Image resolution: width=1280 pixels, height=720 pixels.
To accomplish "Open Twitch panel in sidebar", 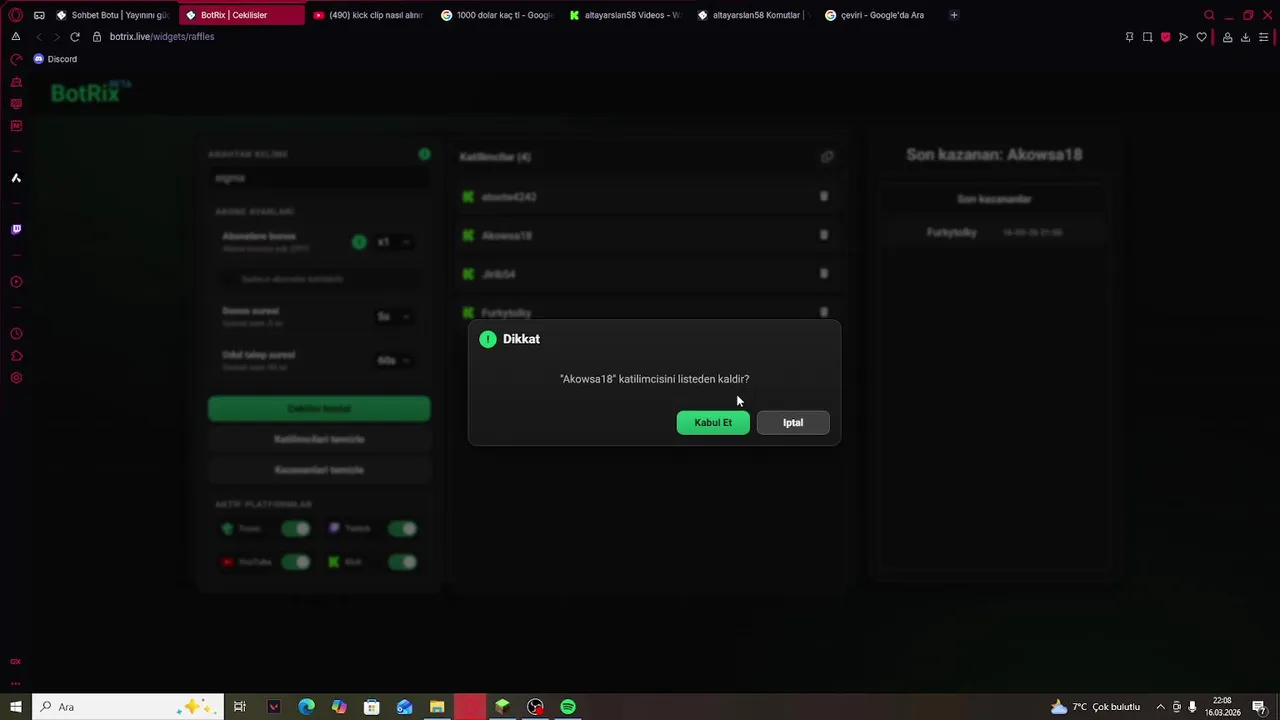I will tap(15, 229).
